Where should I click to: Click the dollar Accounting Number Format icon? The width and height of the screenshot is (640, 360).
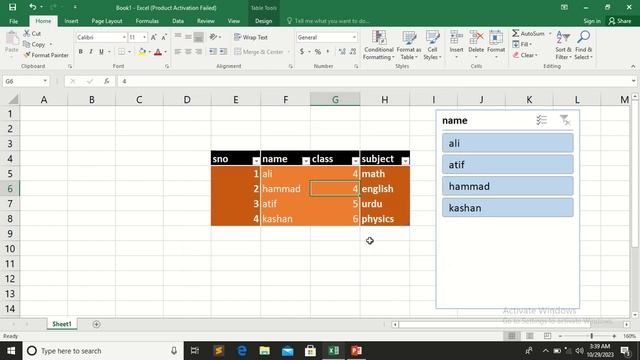[x=302, y=52]
